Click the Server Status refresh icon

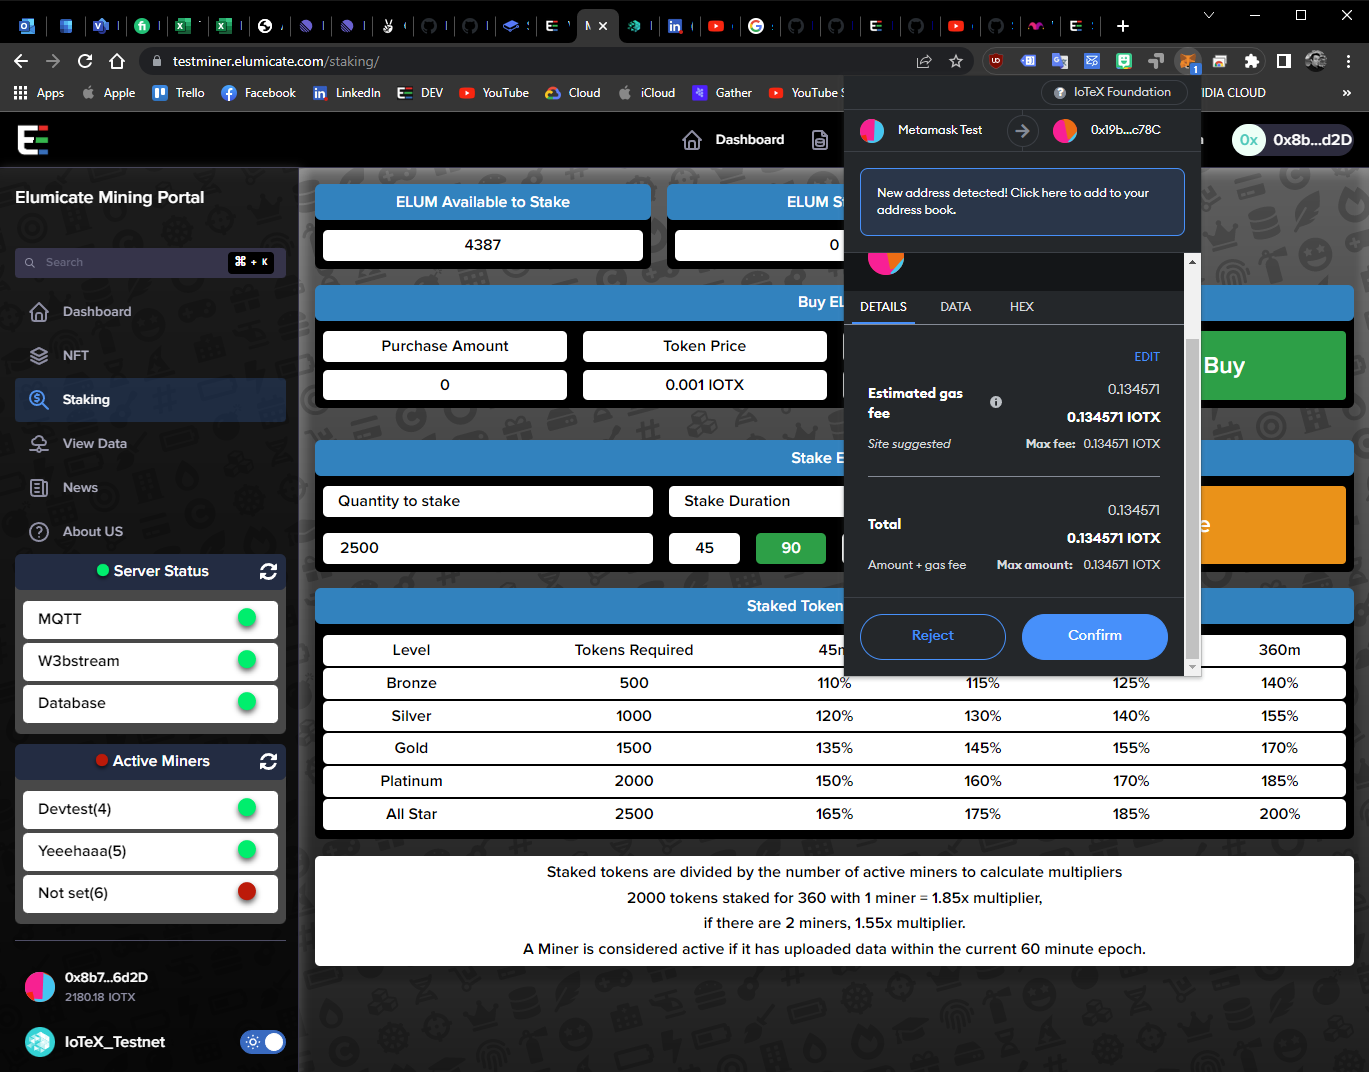tap(268, 571)
